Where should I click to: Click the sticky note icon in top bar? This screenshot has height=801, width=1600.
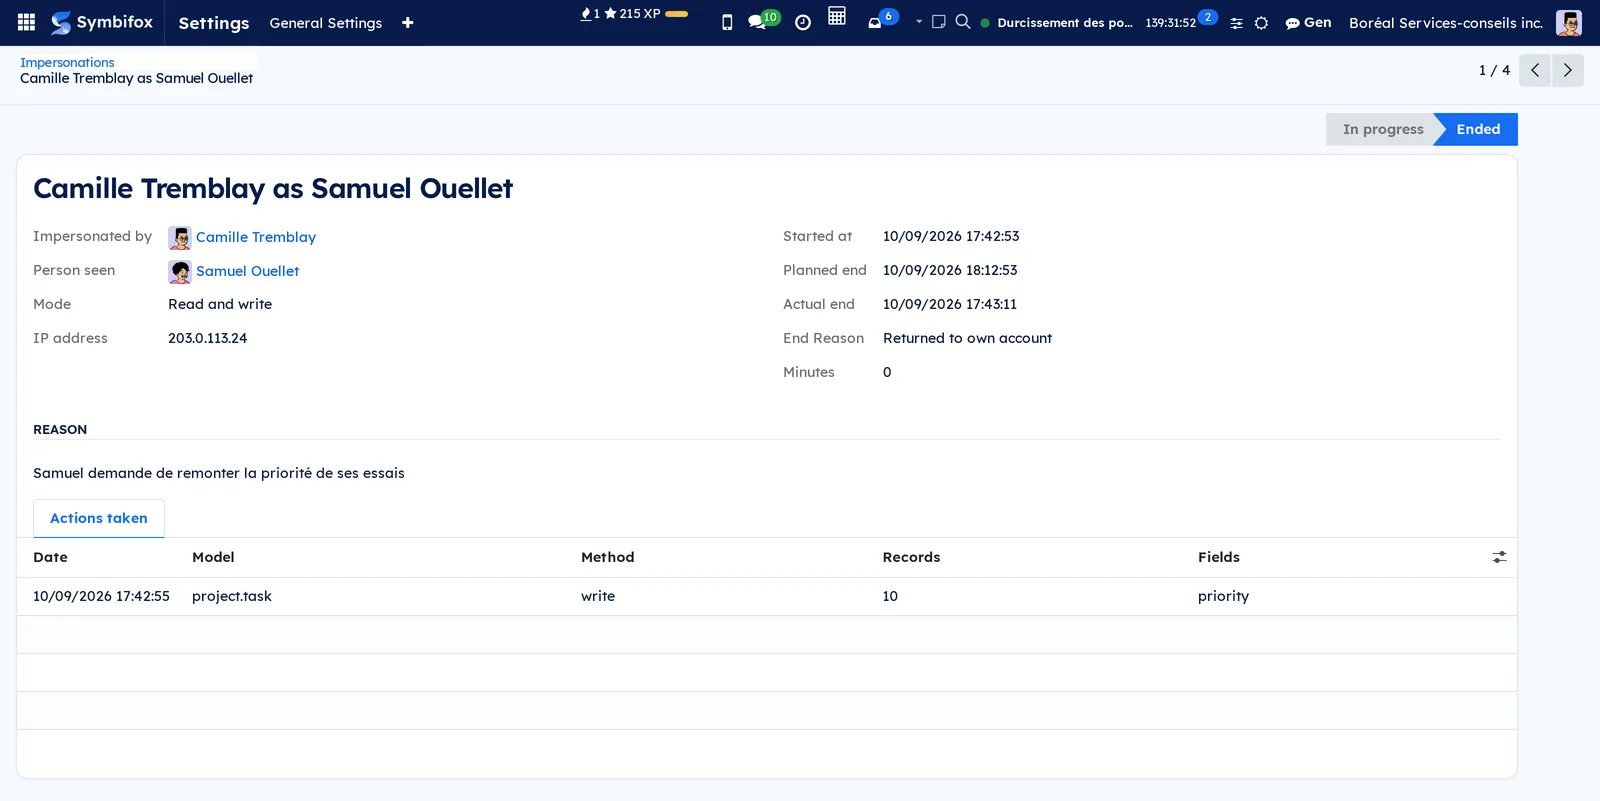939,21
